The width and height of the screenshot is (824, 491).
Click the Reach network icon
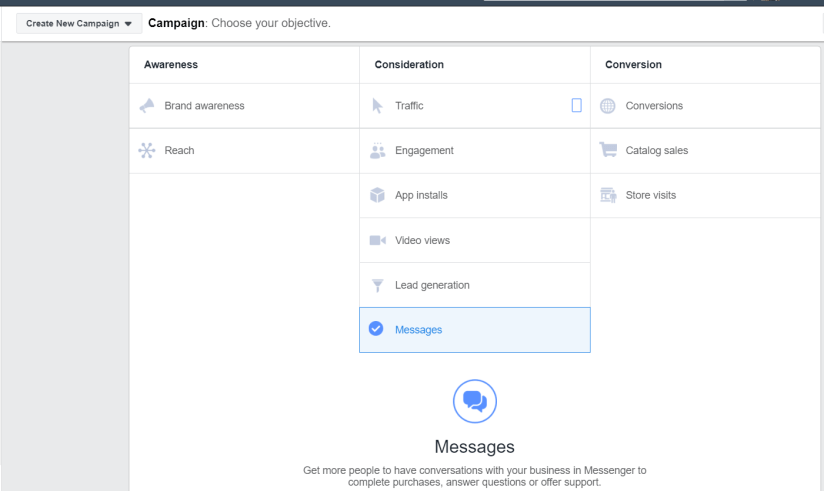point(147,151)
